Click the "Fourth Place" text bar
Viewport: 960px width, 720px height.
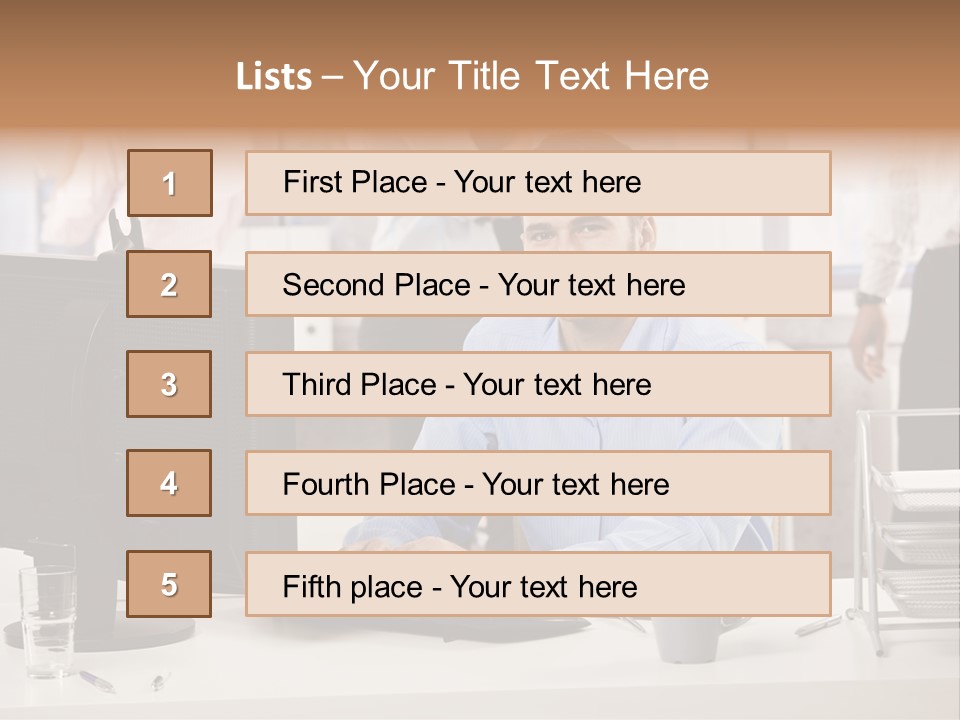(538, 484)
